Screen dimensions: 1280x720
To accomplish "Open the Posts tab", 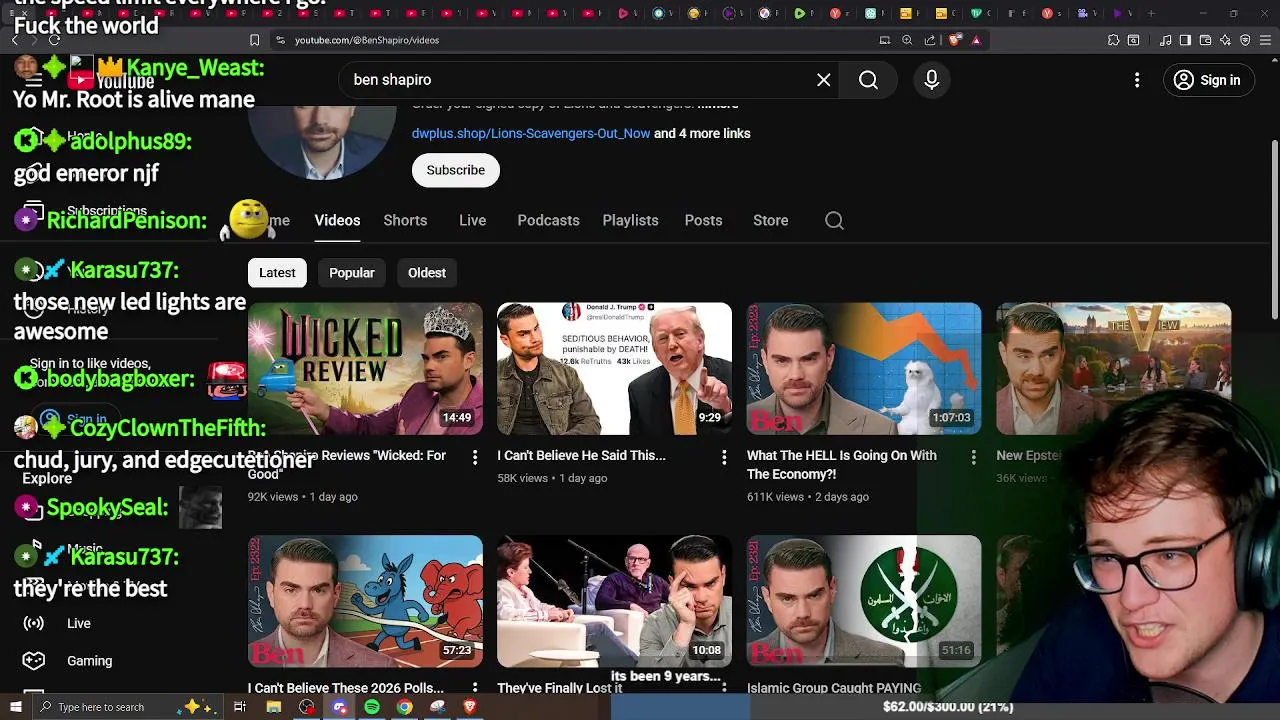I will click(x=703, y=220).
